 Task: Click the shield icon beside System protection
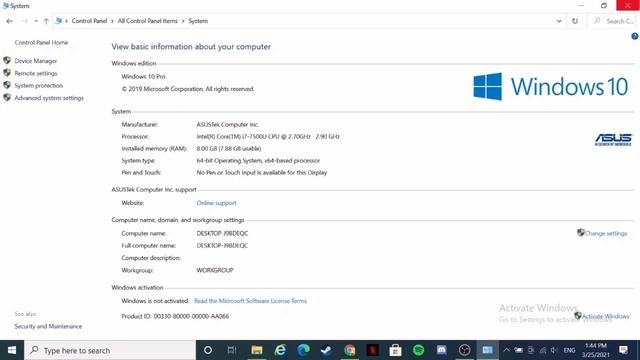[x=7, y=85]
